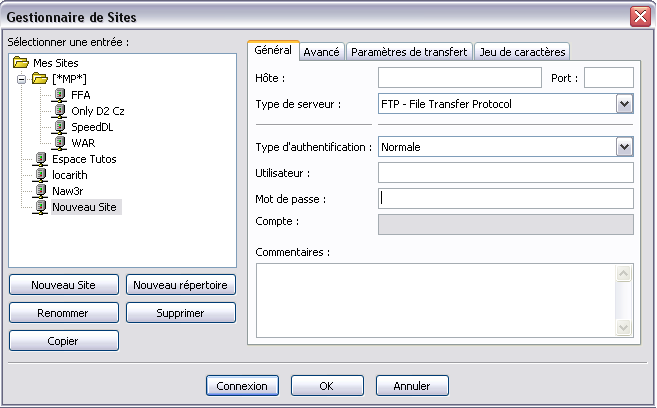Screen dimensions: 657x408
Task: Collapse the [*MP*] folder tree node
Action: tap(21, 79)
